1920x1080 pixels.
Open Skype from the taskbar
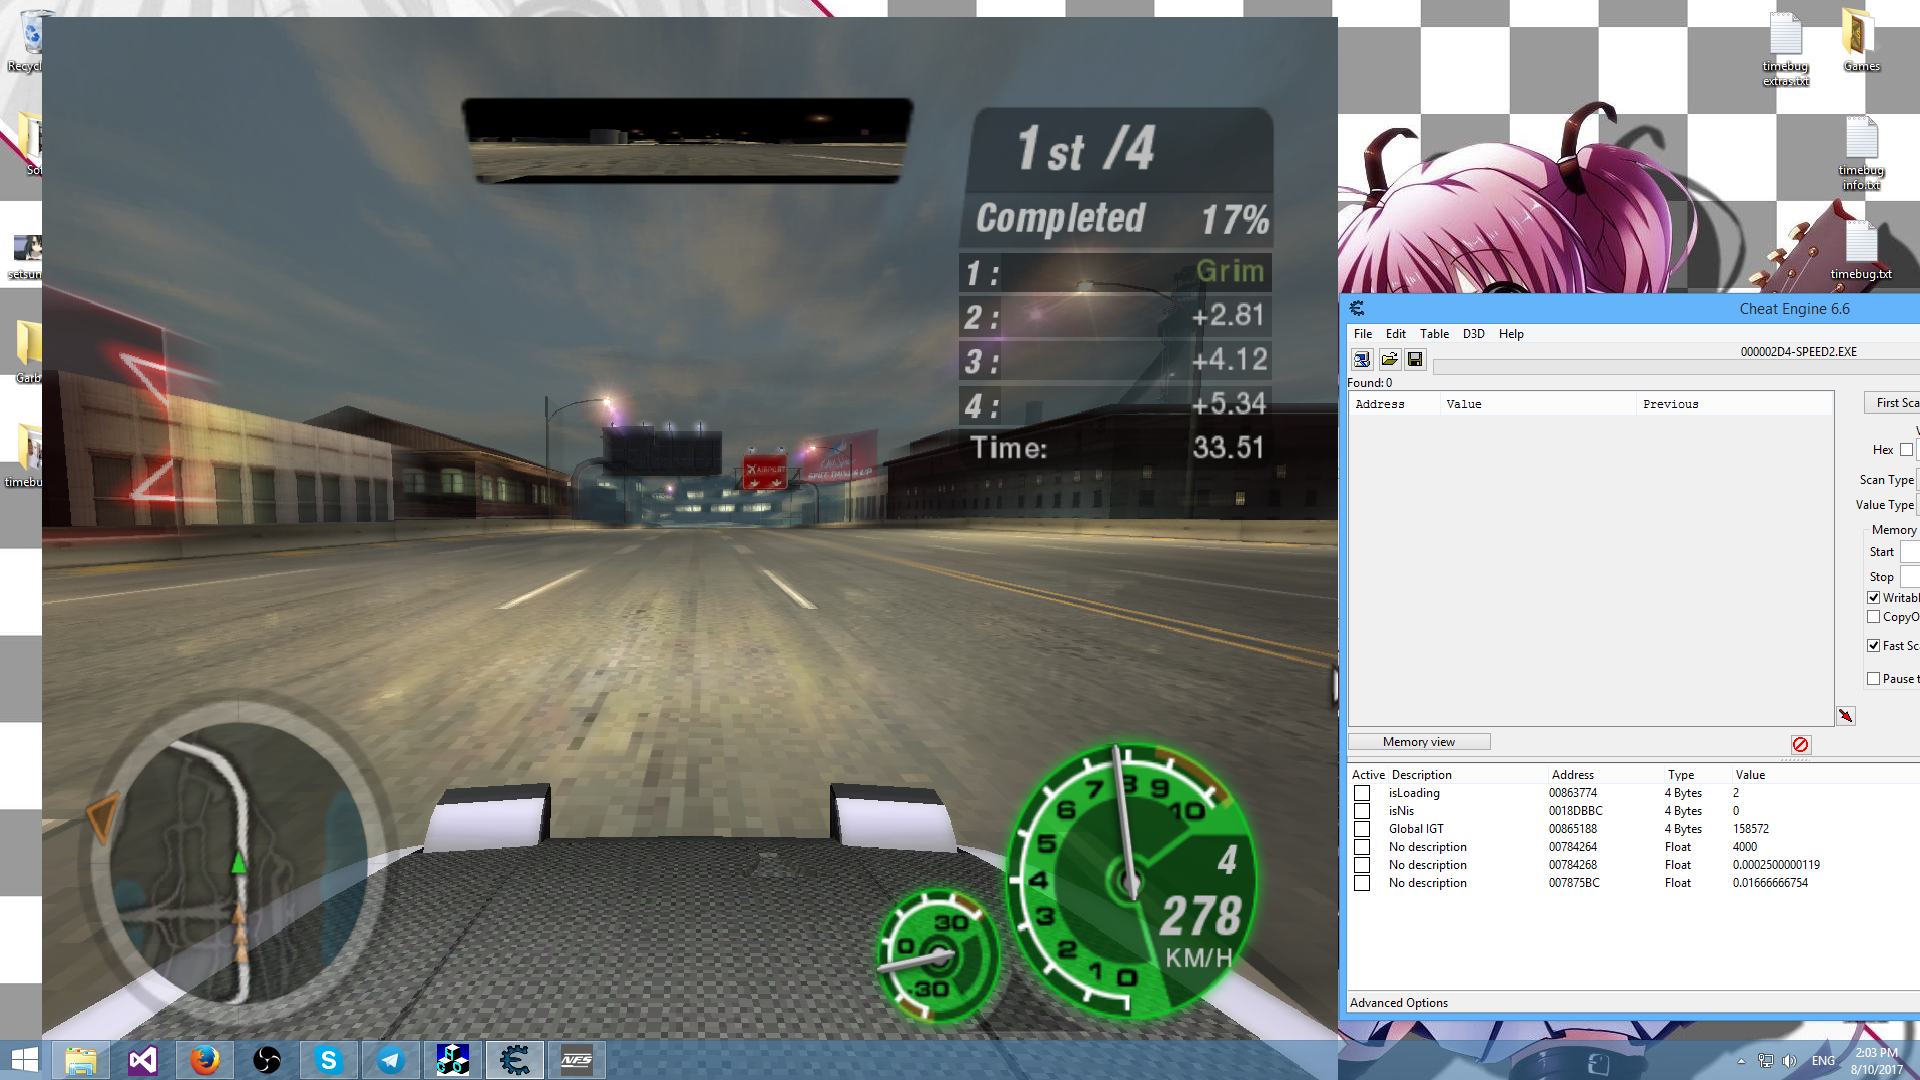(328, 1060)
